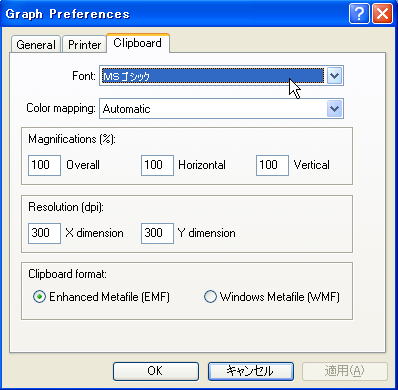The height and width of the screenshot is (390, 398).
Task: Expand the Color mapping dropdown arrow
Action: [334, 109]
